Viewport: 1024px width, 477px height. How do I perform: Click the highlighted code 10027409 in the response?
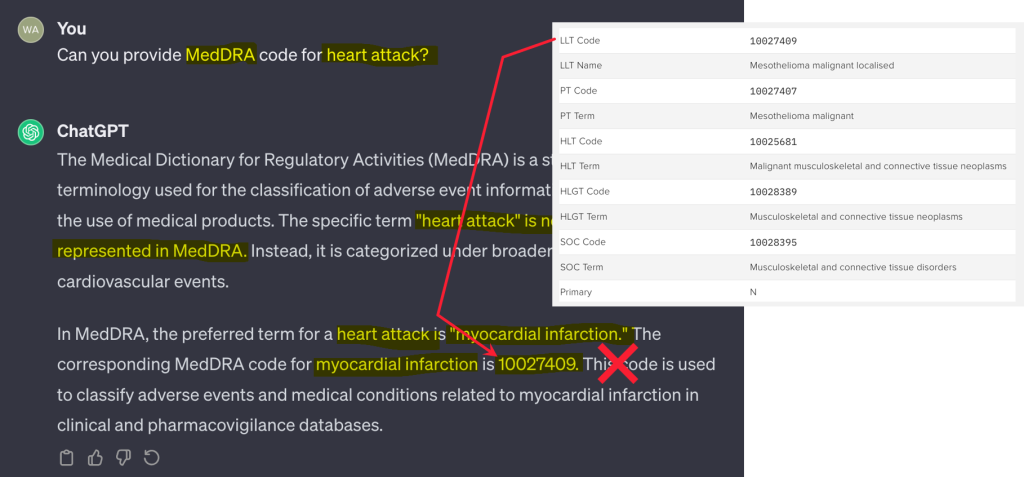pyautogui.click(x=538, y=364)
